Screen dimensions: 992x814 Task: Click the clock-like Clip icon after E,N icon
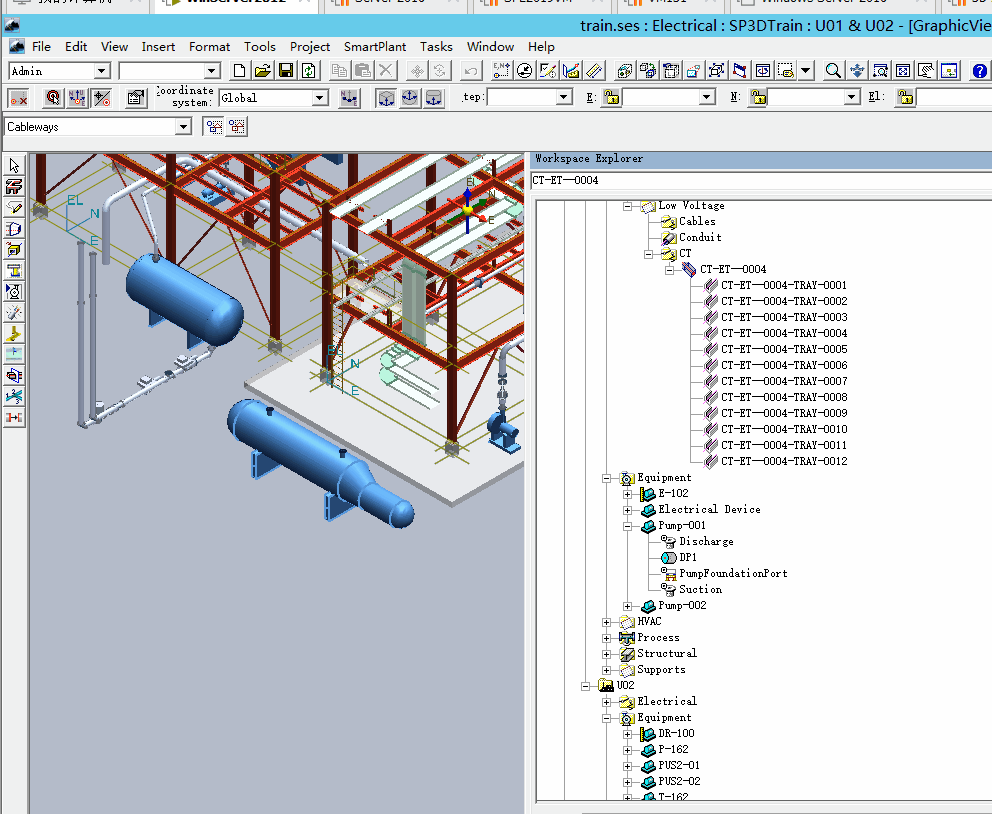click(x=524, y=71)
